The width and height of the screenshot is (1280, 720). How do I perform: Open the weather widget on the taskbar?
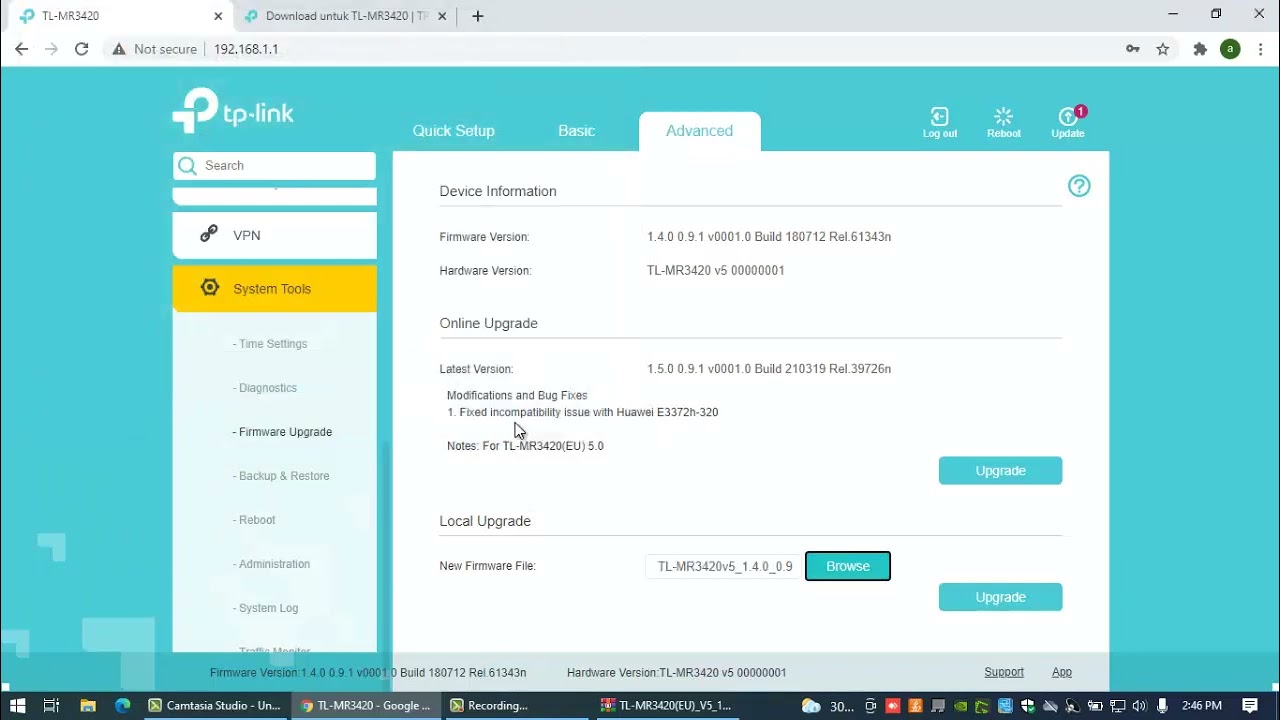pos(828,706)
